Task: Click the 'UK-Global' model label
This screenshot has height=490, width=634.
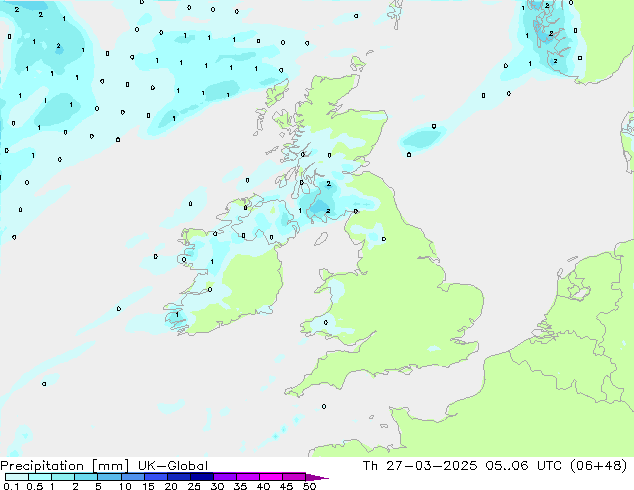Action: [173, 466]
